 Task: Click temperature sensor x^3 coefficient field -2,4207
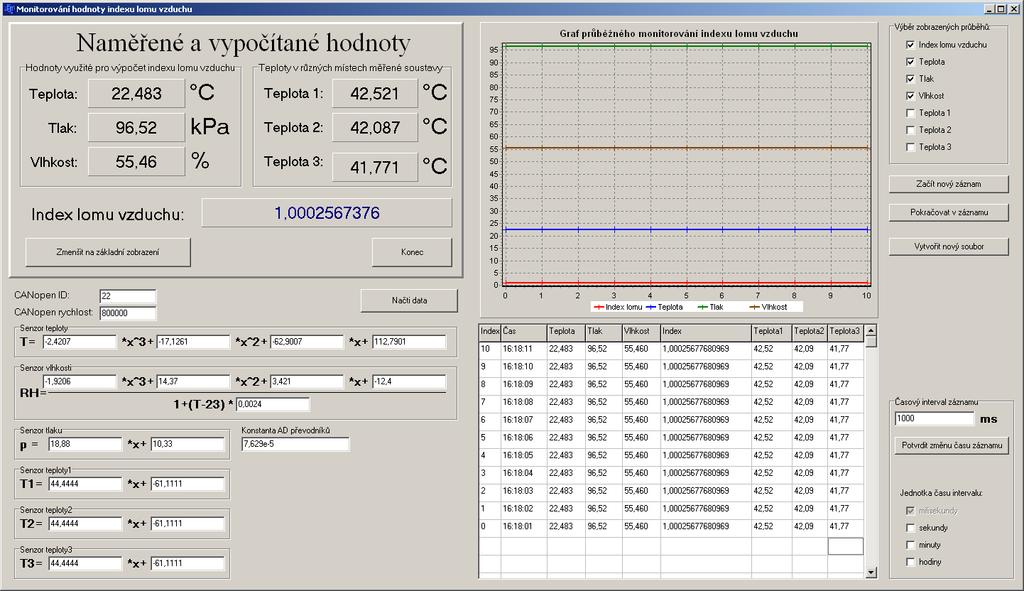click(79, 342)
